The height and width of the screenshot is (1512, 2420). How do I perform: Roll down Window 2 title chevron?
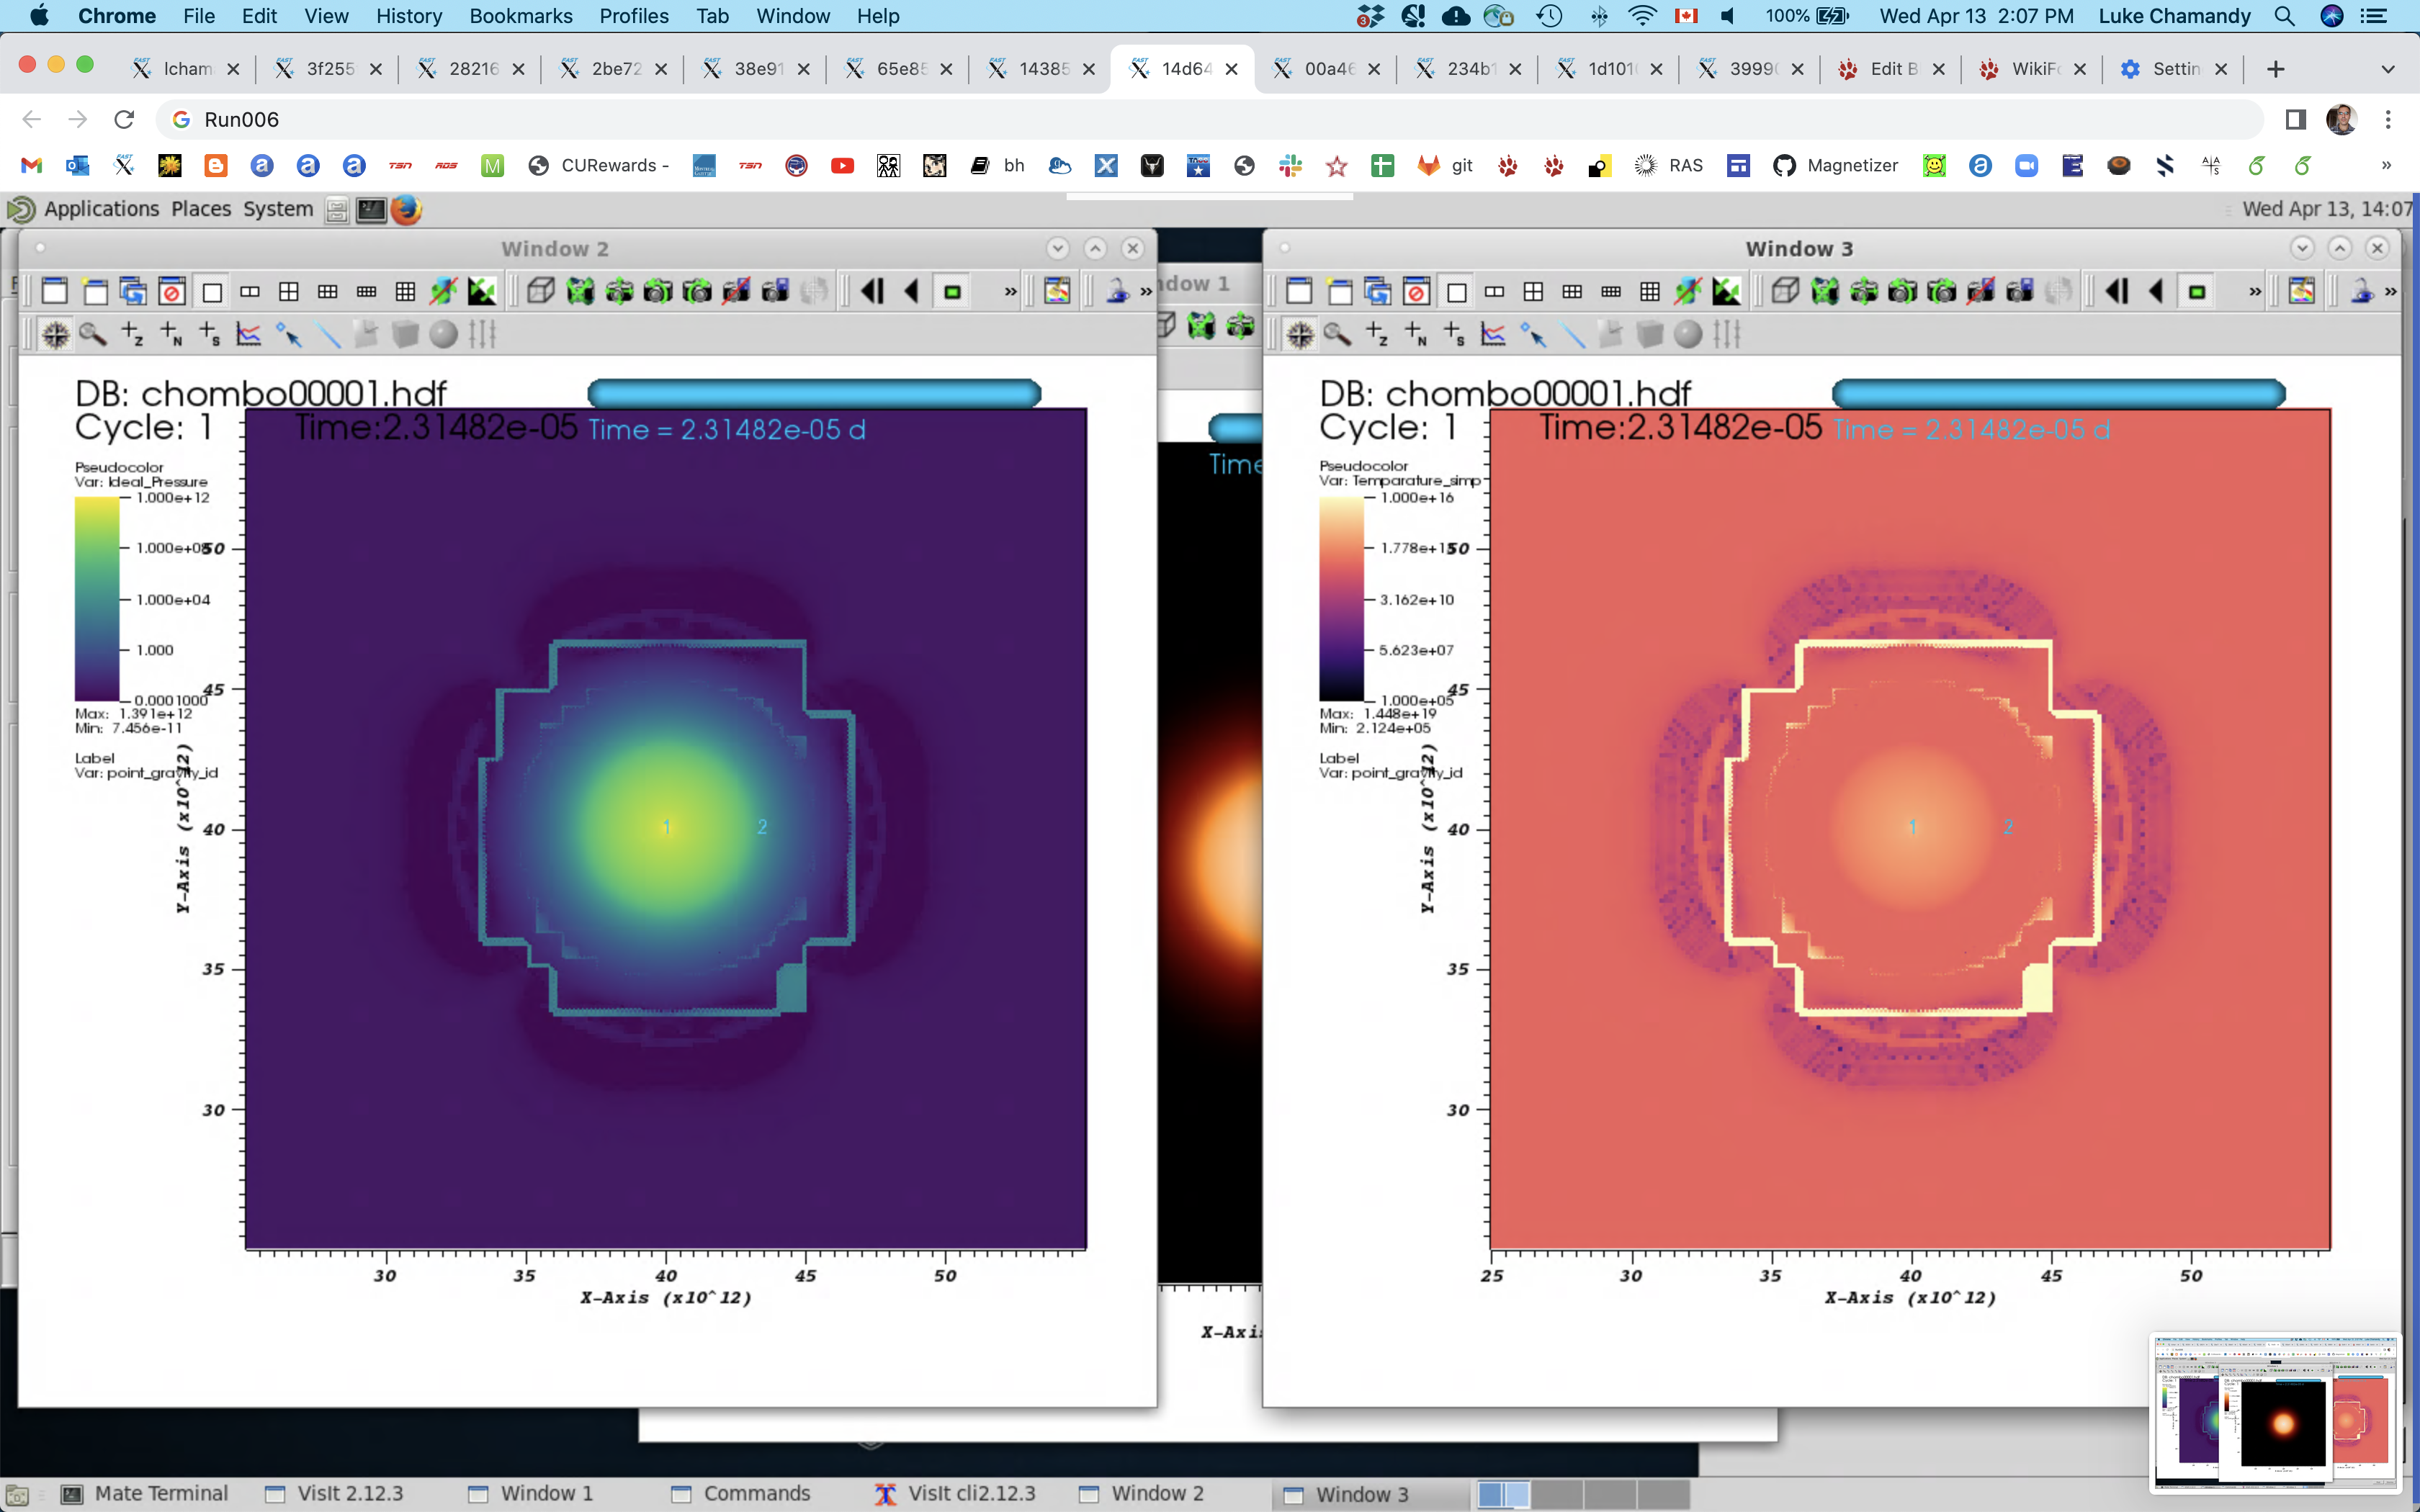click(x=1058, y=248)
